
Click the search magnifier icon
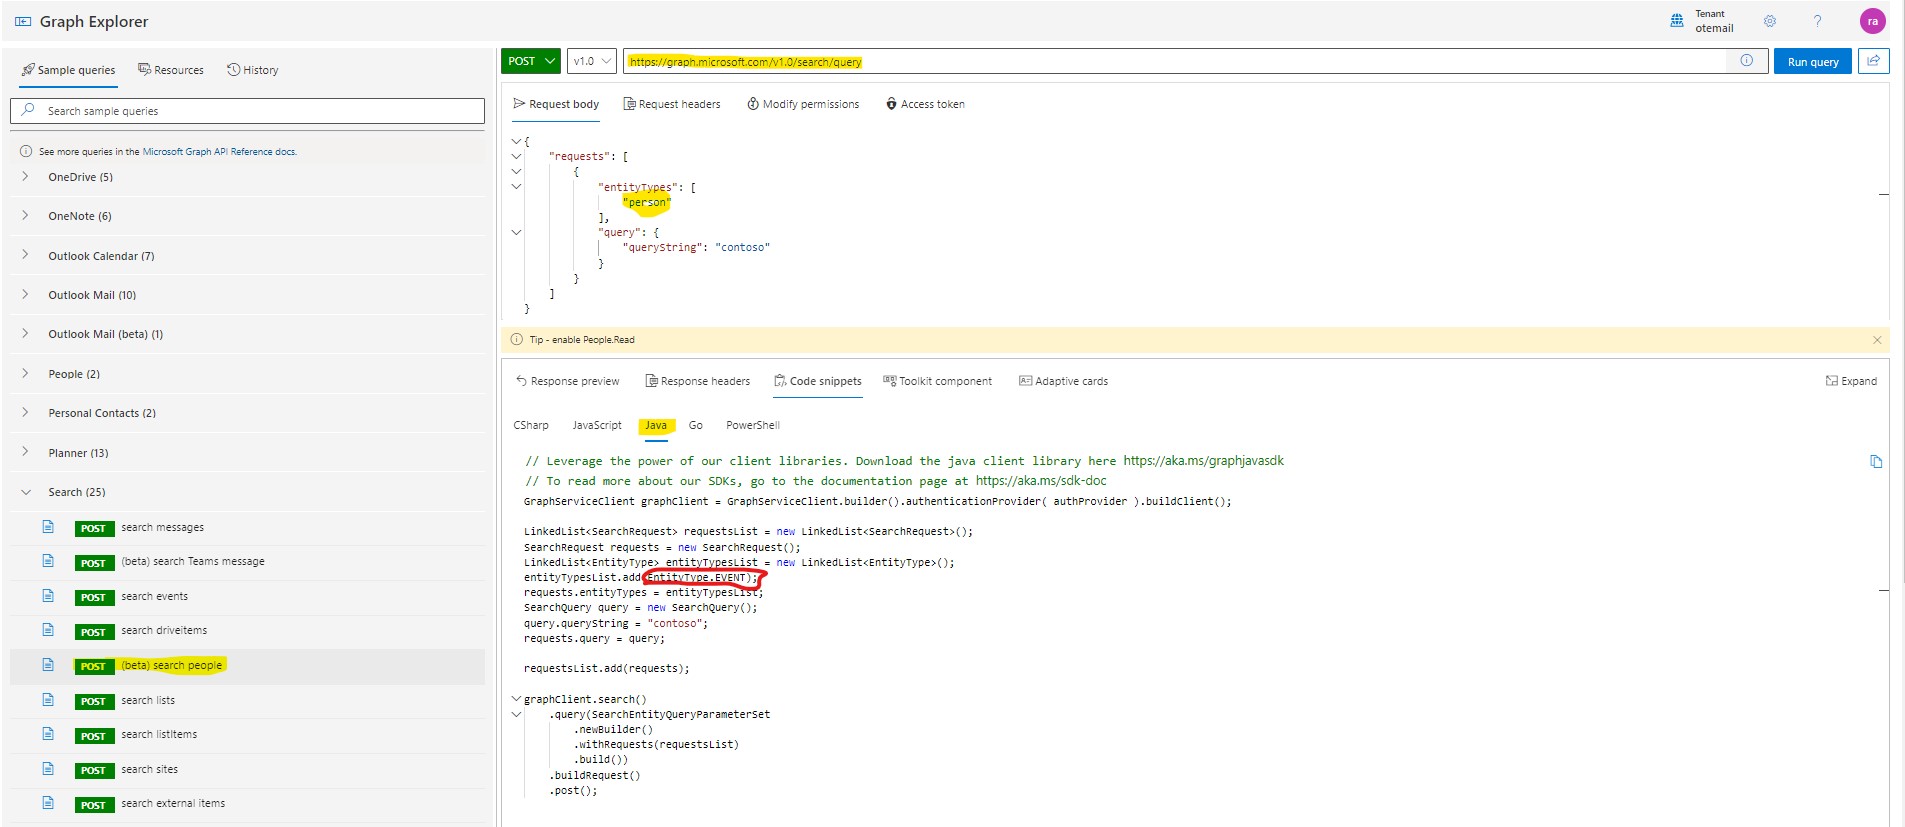click(x=28, y=110)
